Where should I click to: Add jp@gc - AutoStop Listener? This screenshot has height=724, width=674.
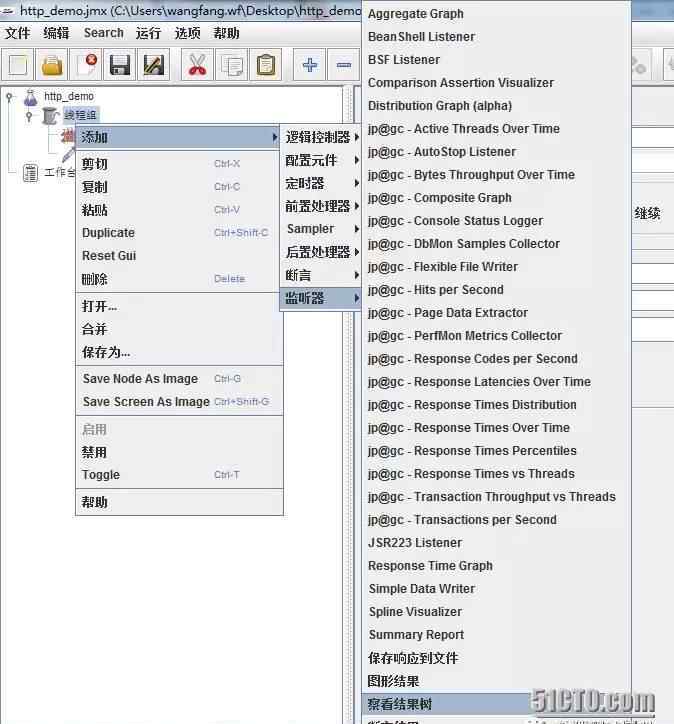[496, 152]
